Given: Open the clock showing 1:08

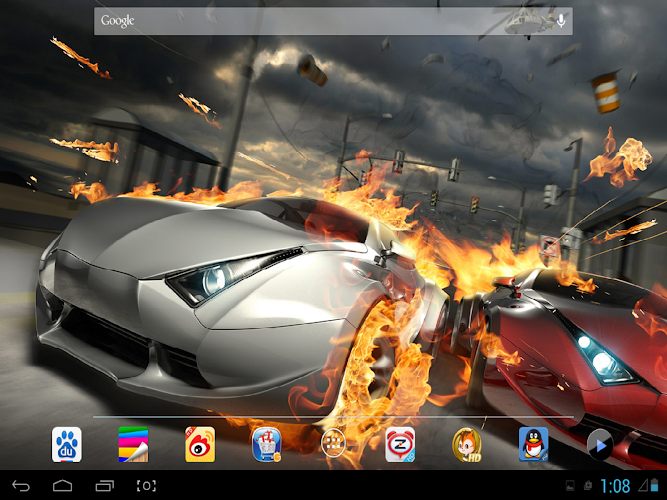Looking at the screenshot, I should click(615, 486).
